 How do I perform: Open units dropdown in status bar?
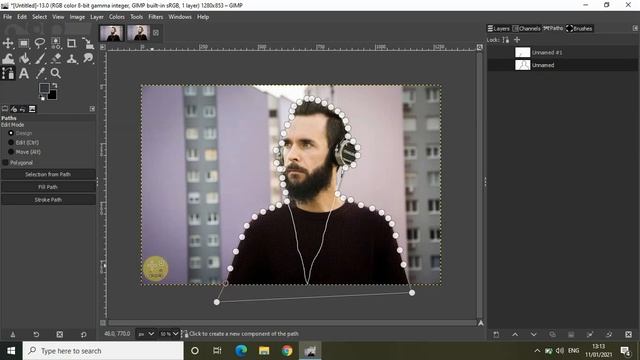point(146,334)
